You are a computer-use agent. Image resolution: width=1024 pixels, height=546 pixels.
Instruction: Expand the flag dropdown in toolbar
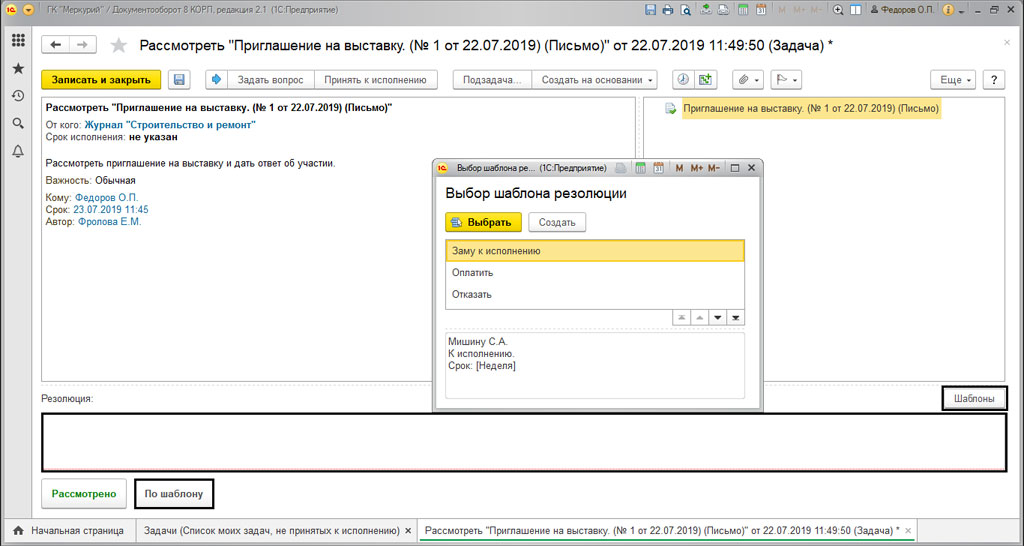pyautogui.click(x=785, y=80)
